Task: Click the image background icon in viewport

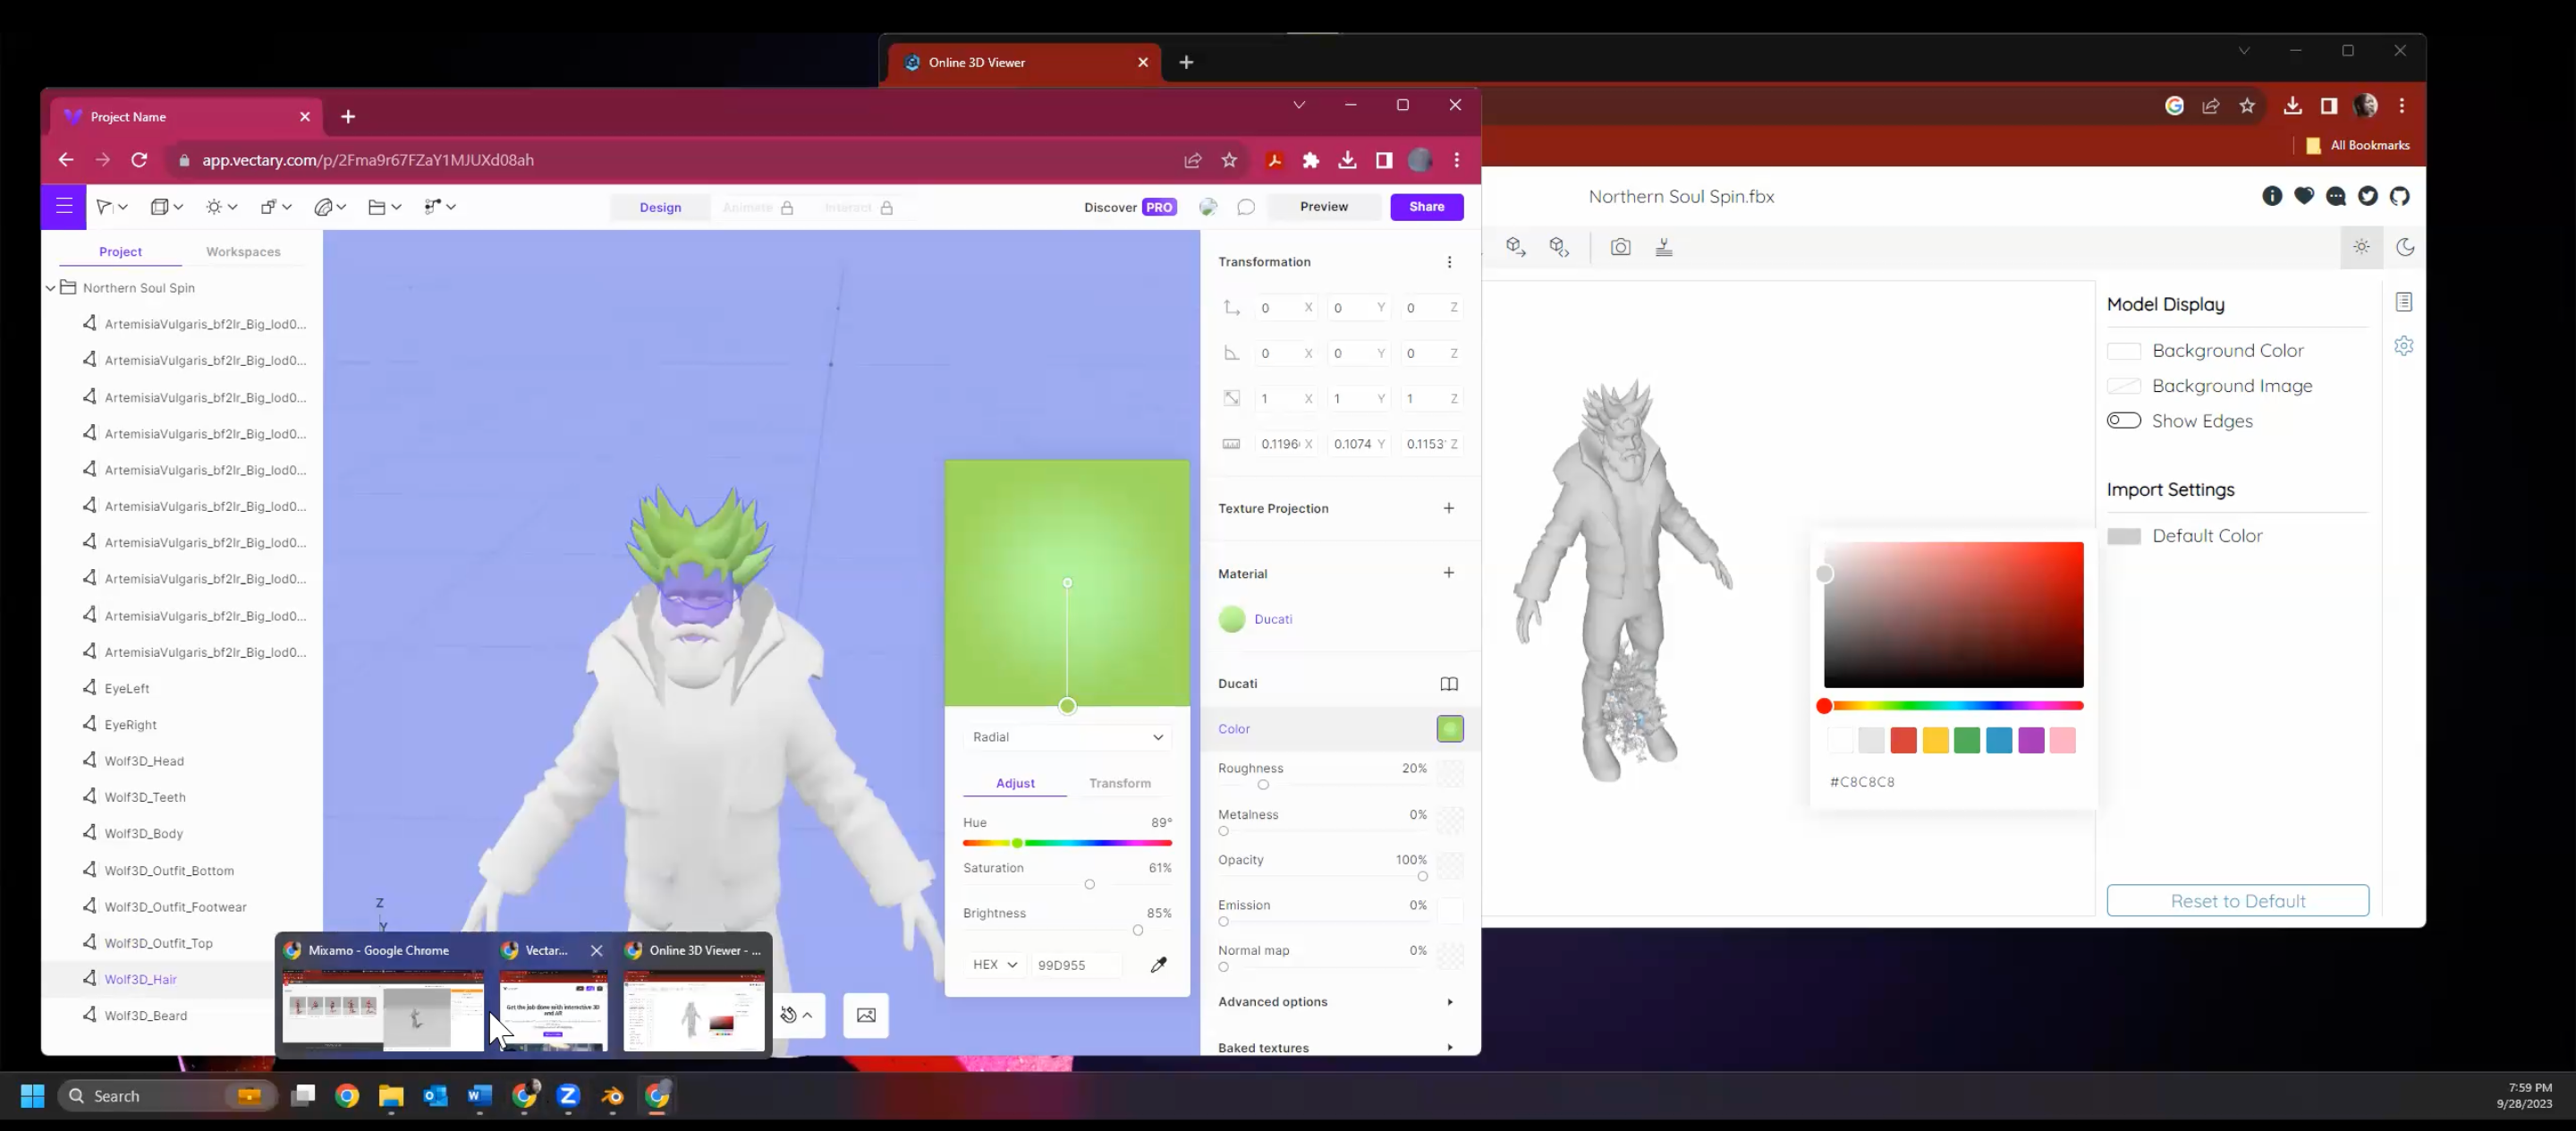Action: 866,1015
